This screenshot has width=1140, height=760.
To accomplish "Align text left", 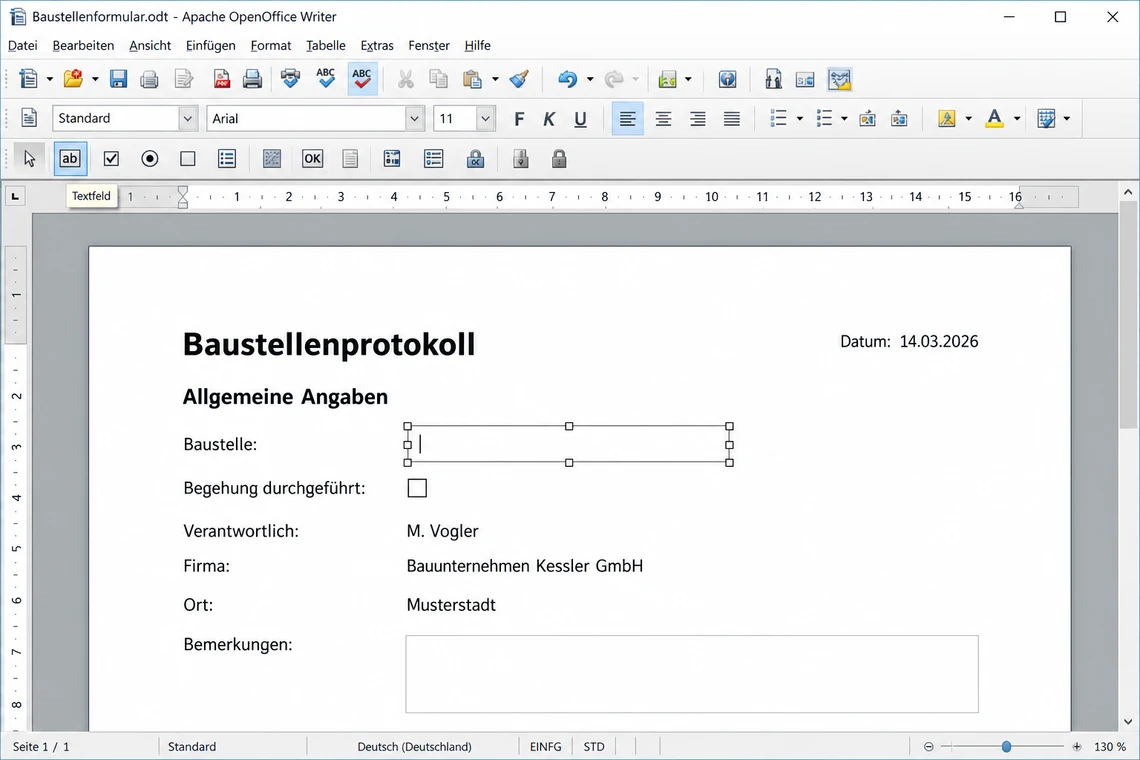I will tap(627, 119).
